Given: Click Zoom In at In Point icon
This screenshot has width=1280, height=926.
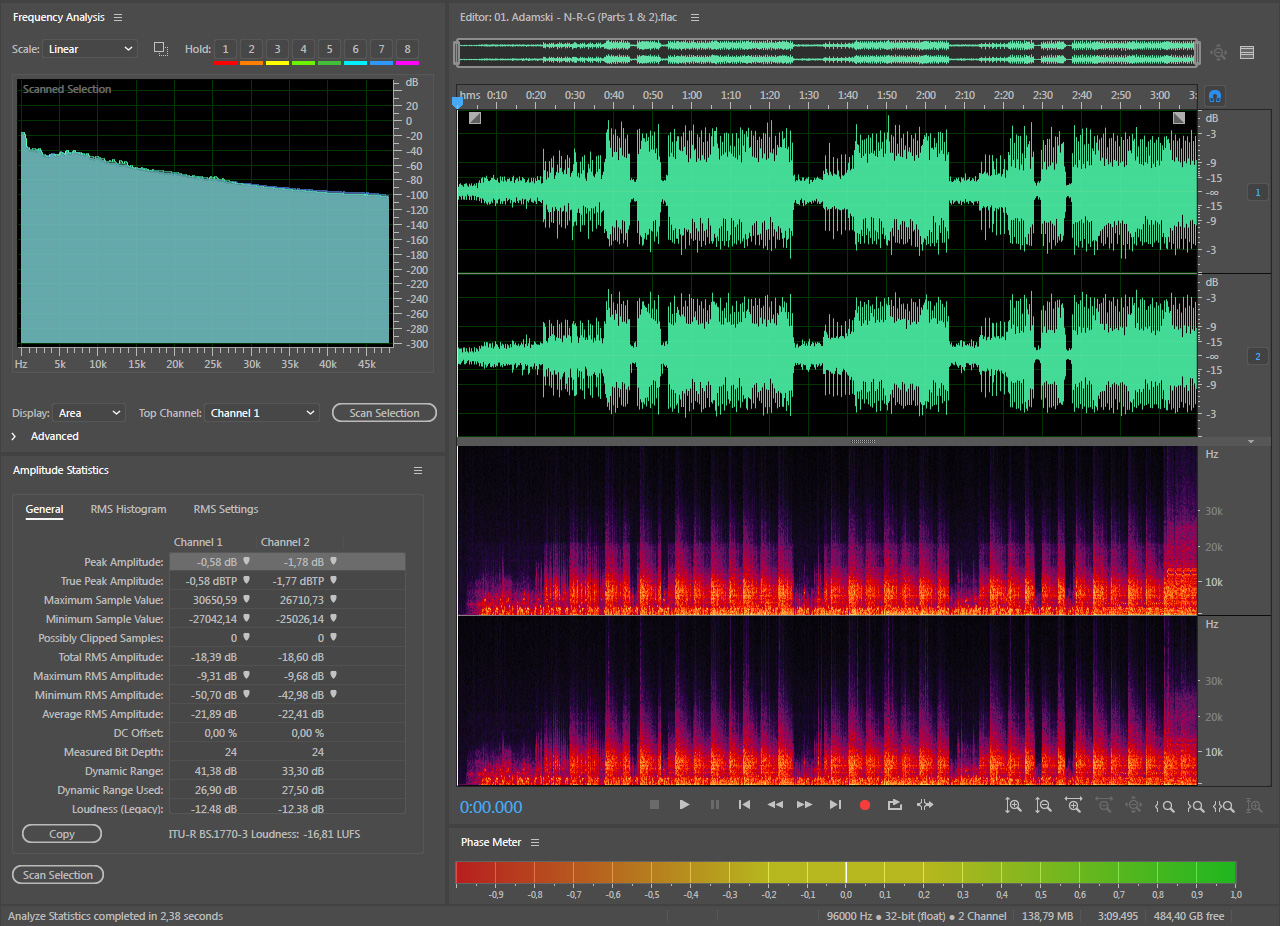Looking at the screenshot, I should [1164, 806].
